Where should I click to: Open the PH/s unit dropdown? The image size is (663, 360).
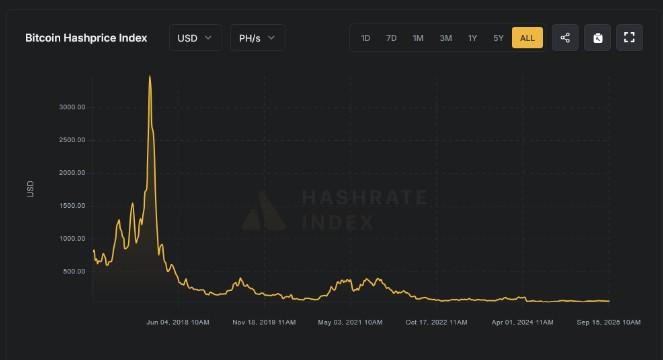(257, 38)
